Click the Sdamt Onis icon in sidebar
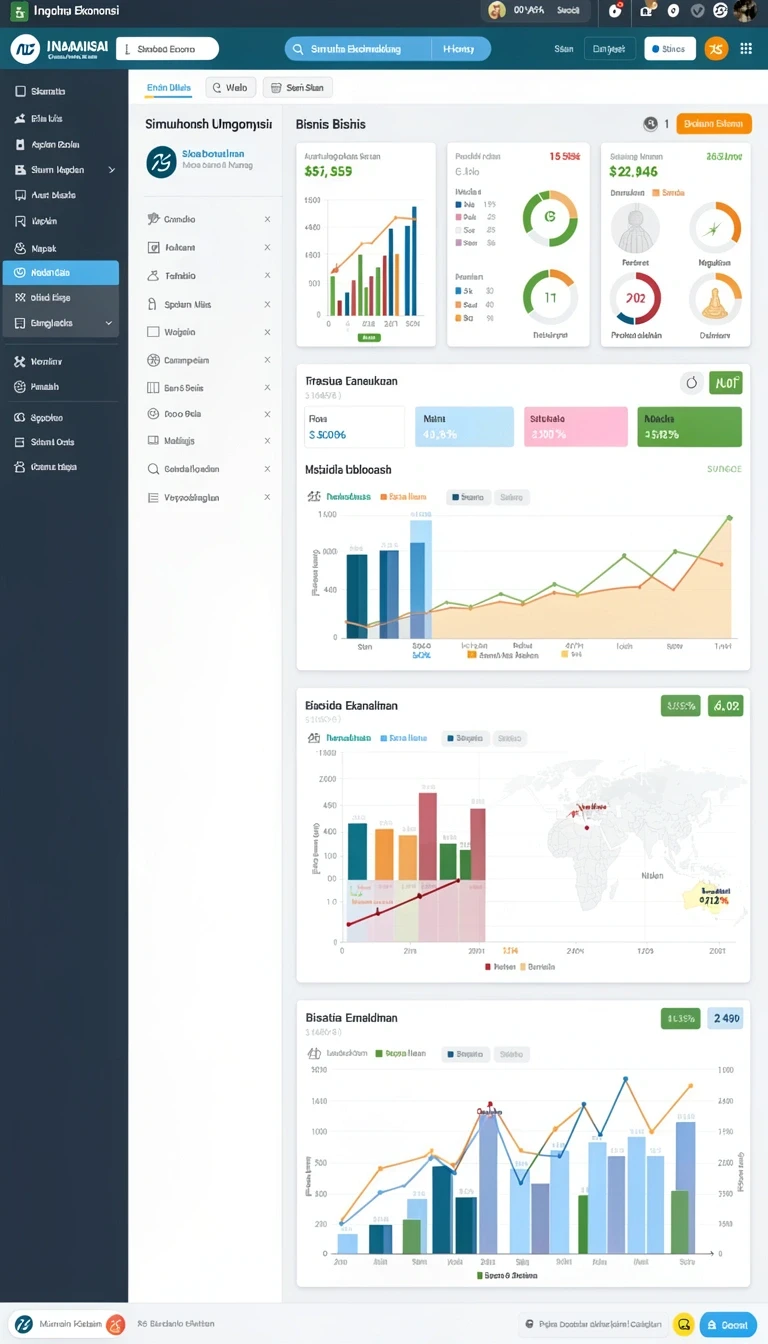This screenshot has width=768, height=1344. (20, 442)
